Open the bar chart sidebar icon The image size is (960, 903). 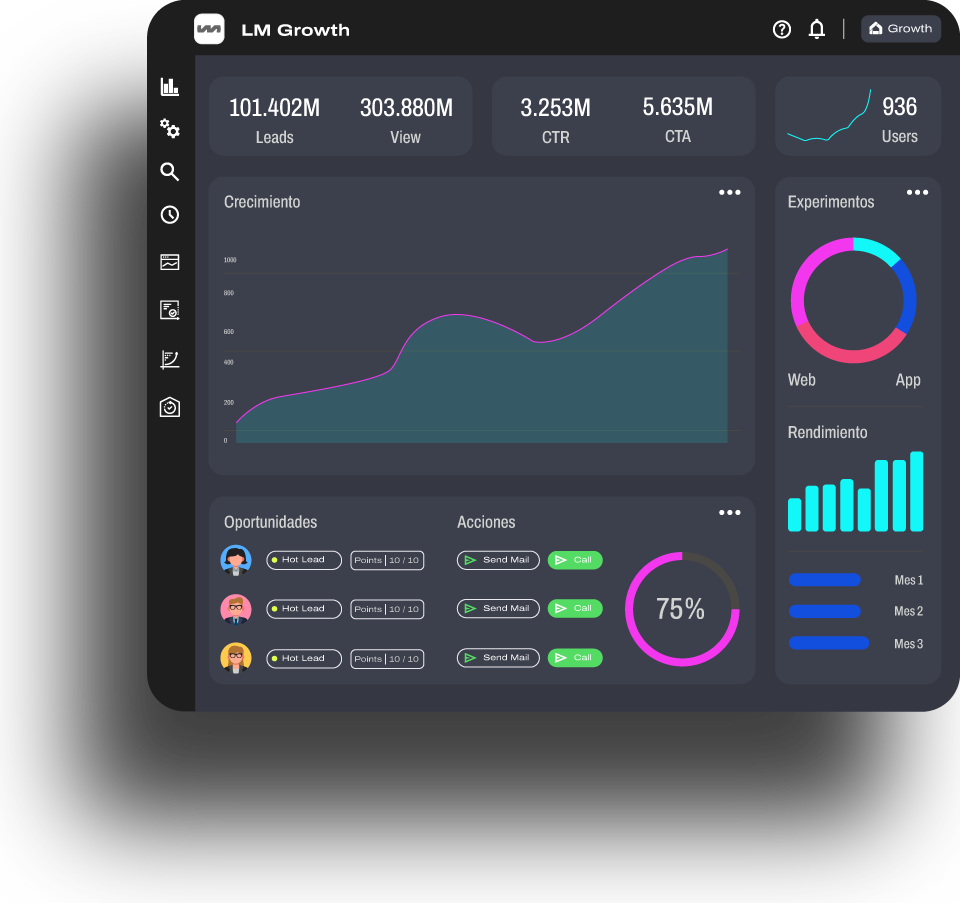[170, 86]
